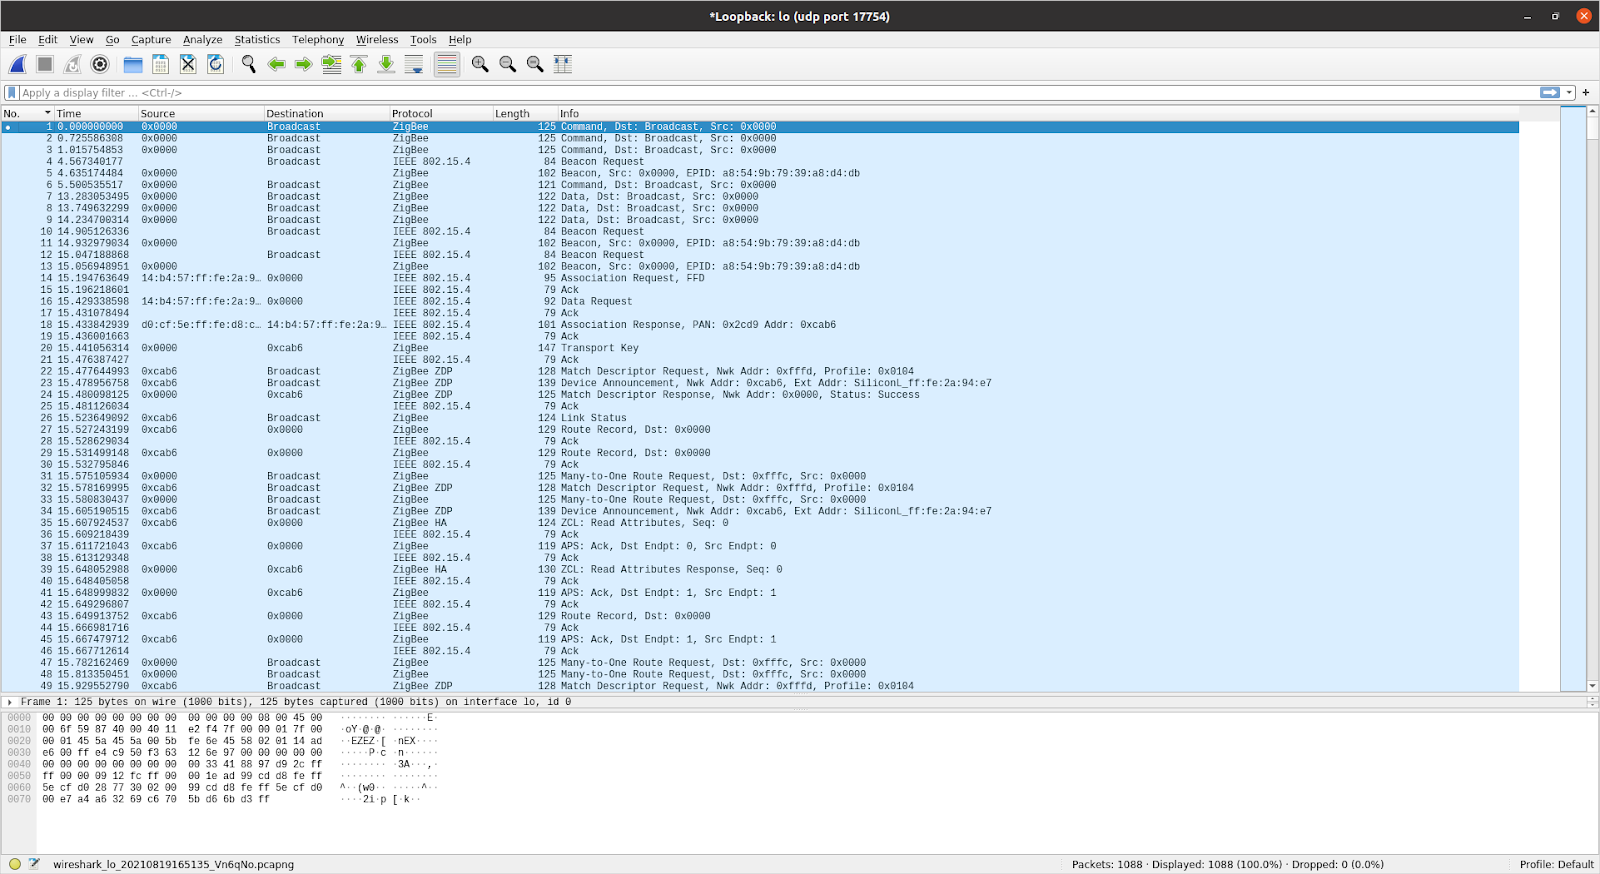Sort packets by Protocol column header
The height and width of the screenshot is (874, 1600).
[441, 114]
